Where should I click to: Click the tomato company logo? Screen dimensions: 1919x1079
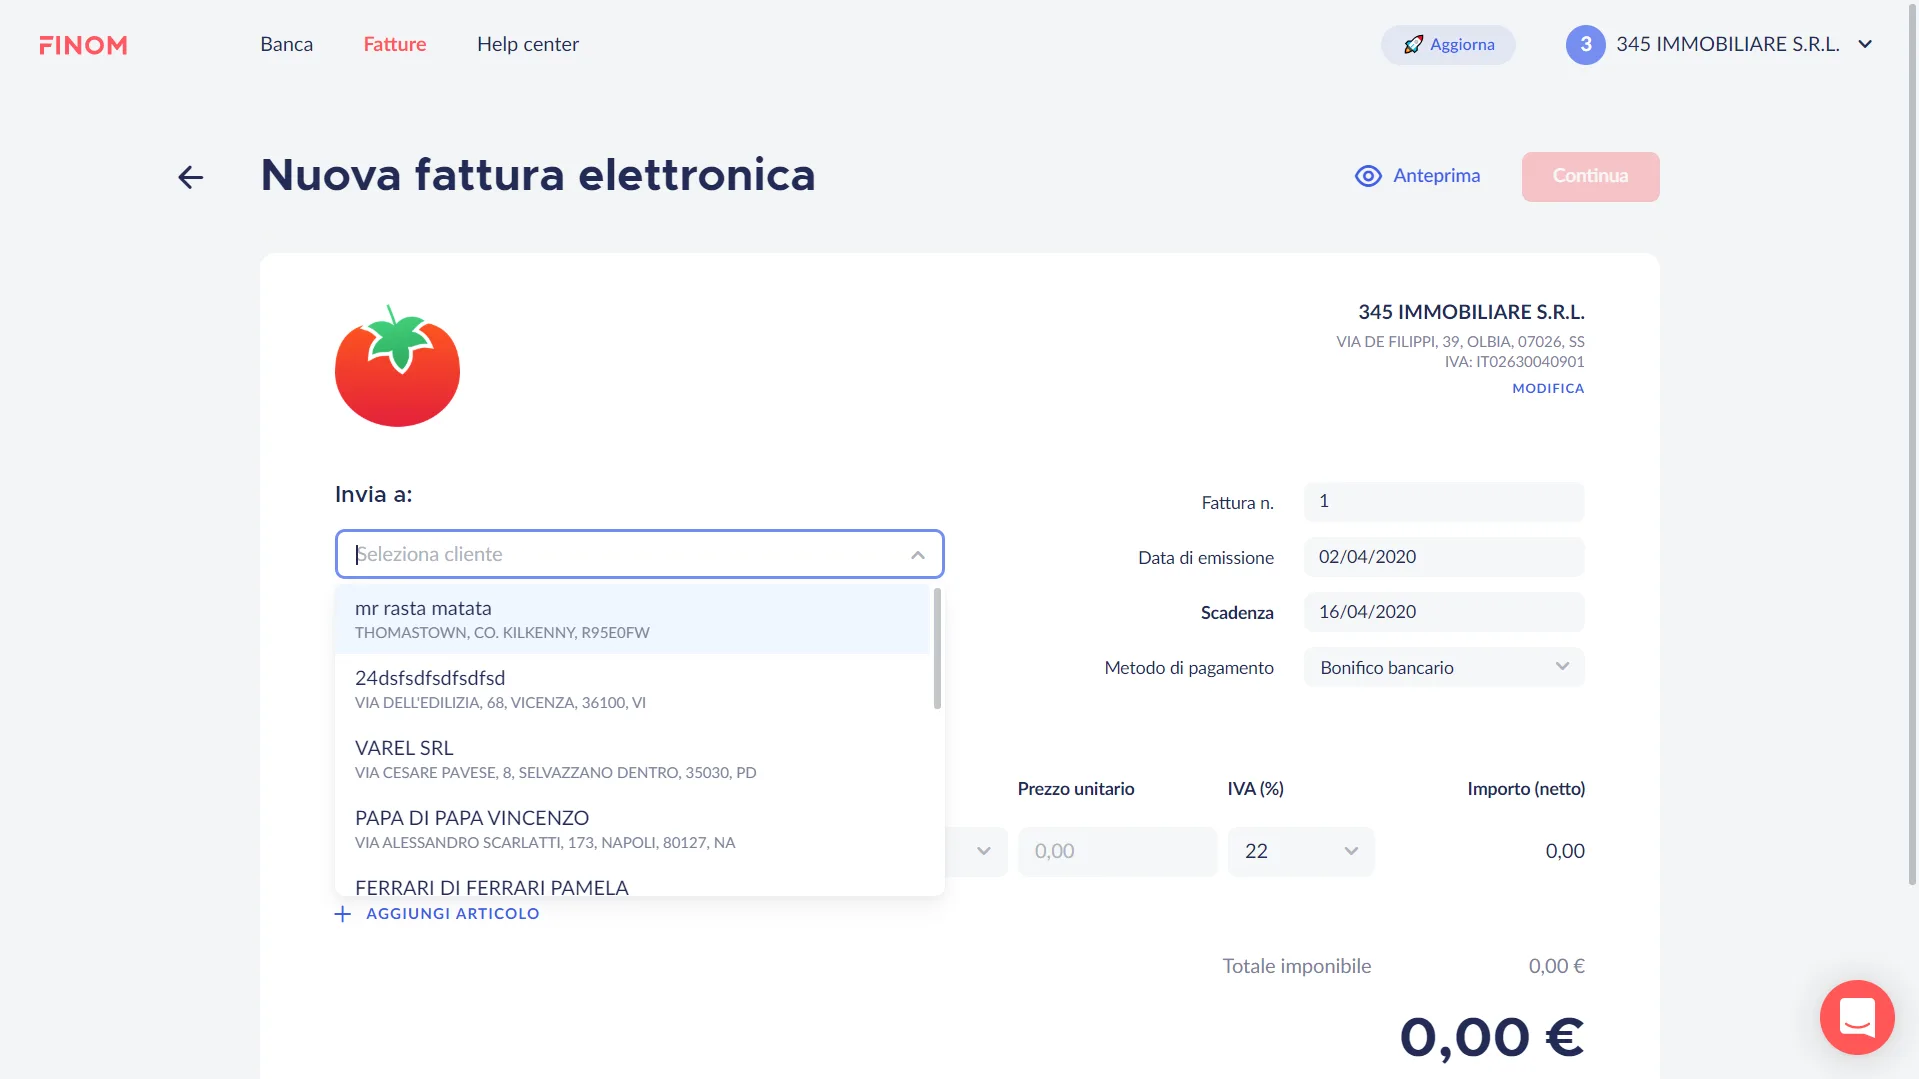tap(397, 366)
